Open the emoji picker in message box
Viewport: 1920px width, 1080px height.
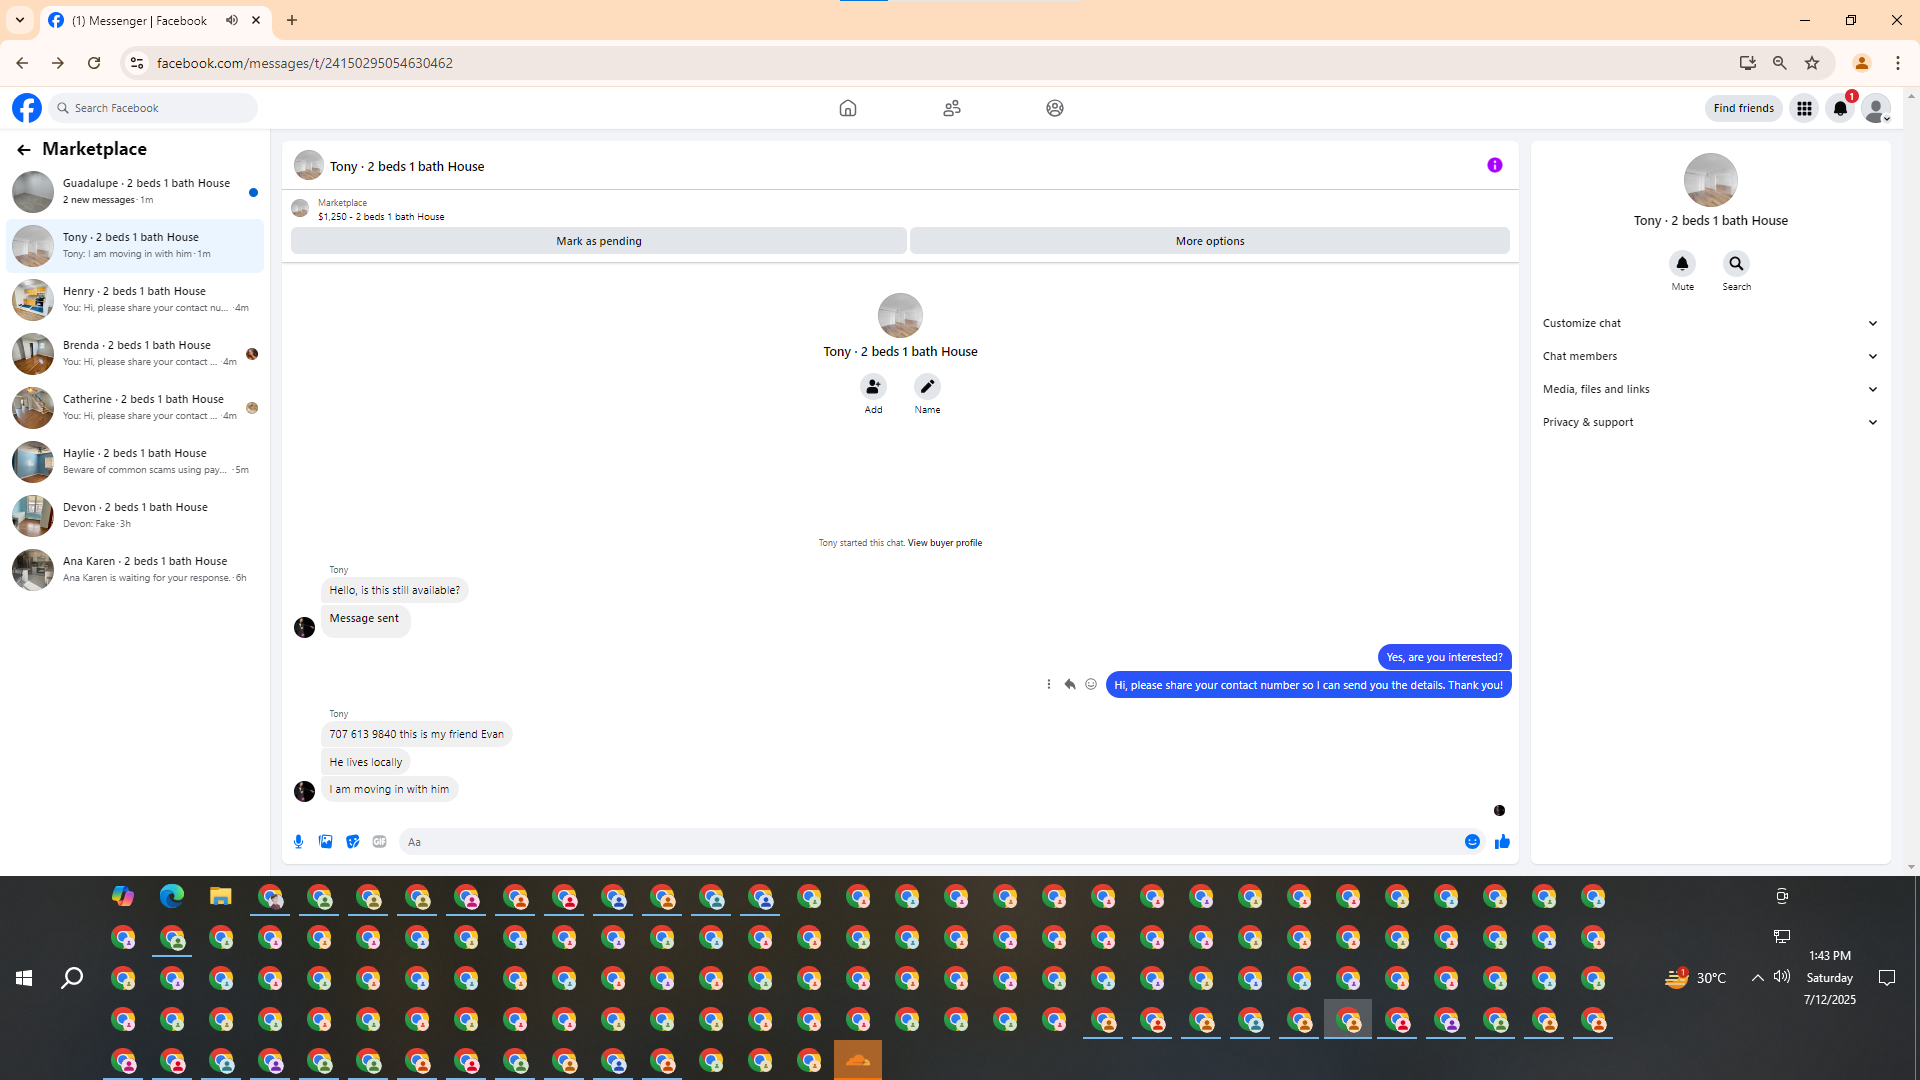click(1472, 842)
